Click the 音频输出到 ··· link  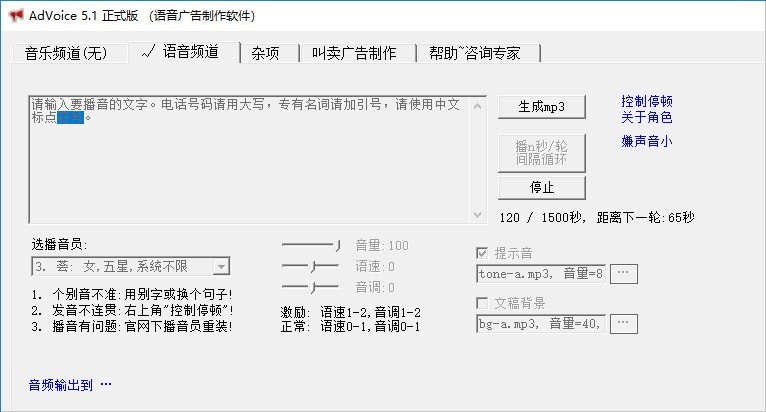pos(70,385)
